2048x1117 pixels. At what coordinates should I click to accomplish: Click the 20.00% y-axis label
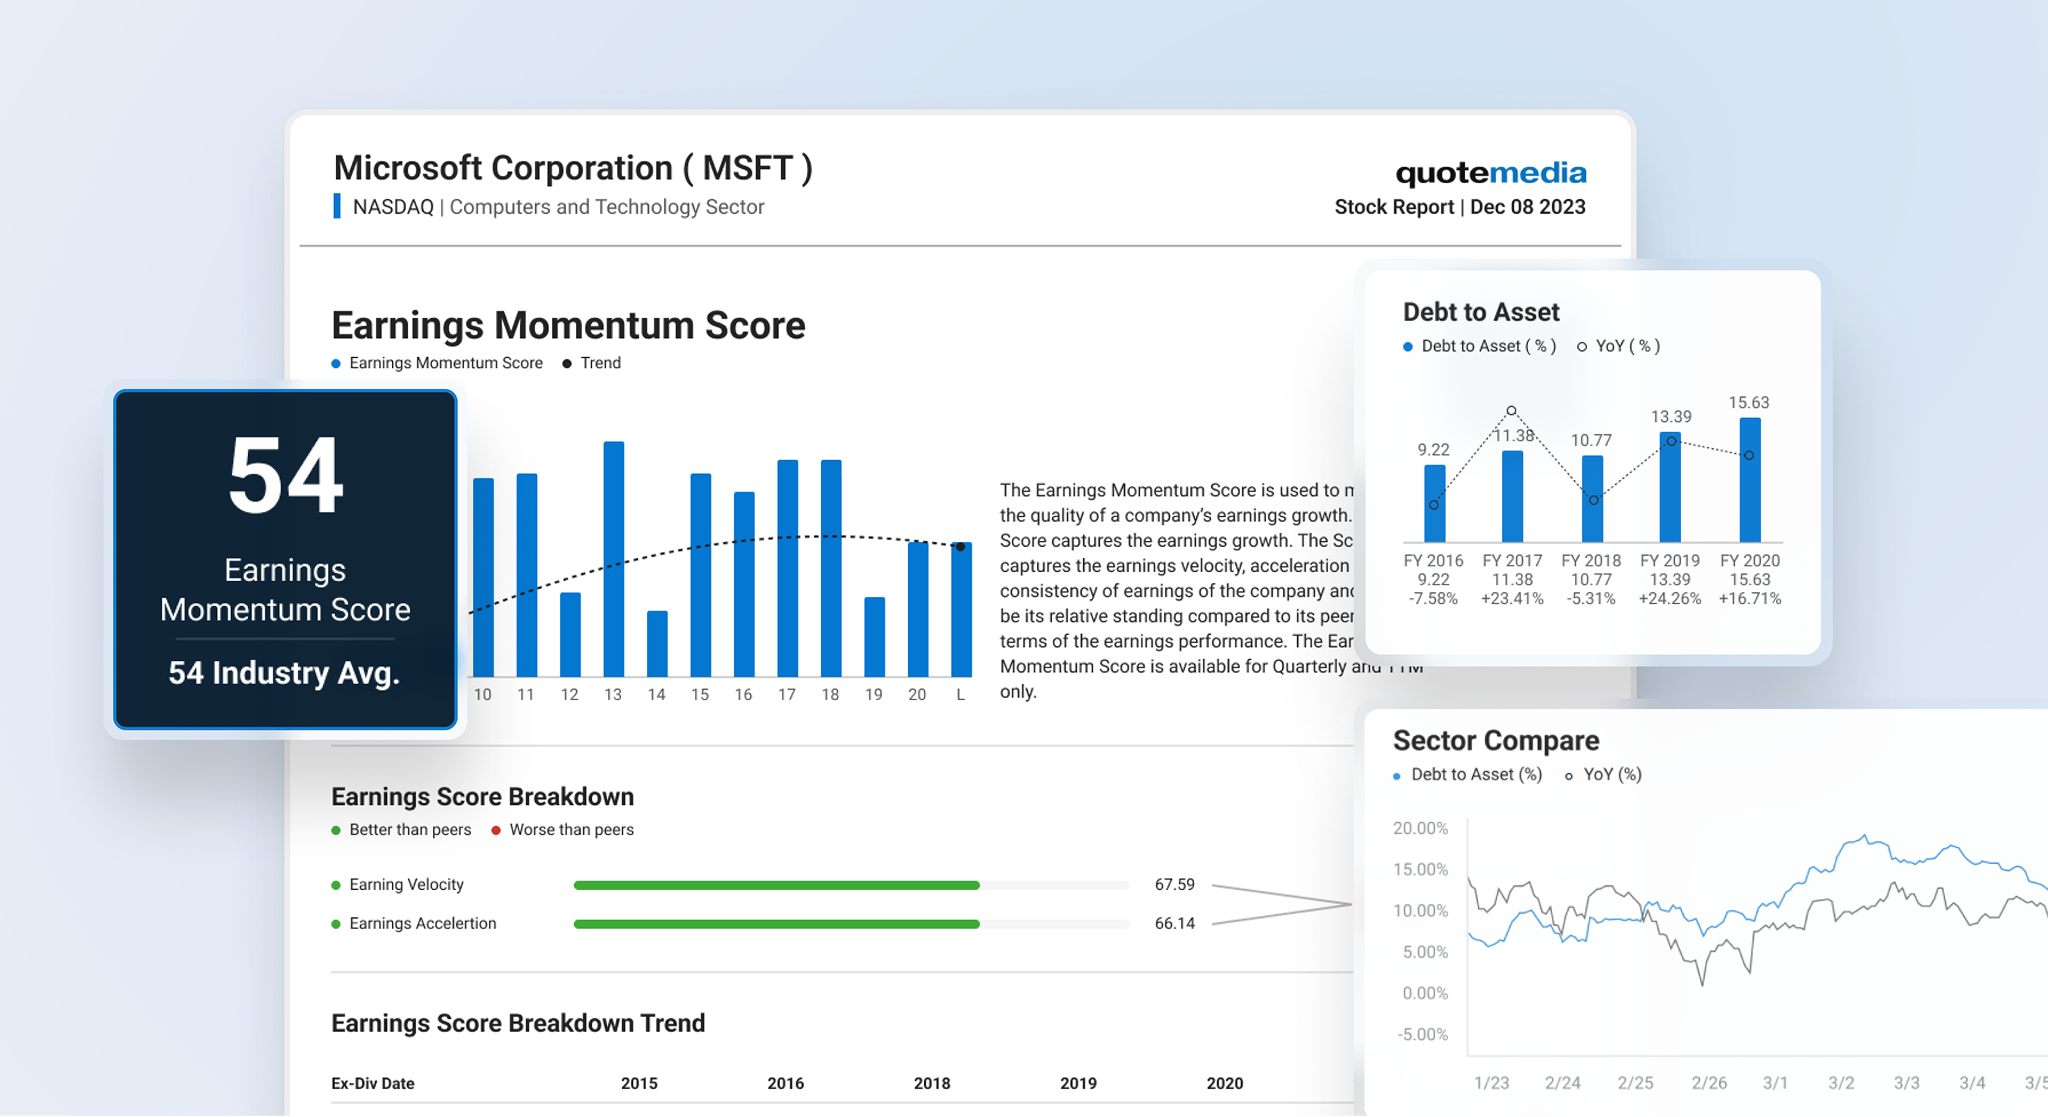pyautogui.click(x=1420, y=828)
